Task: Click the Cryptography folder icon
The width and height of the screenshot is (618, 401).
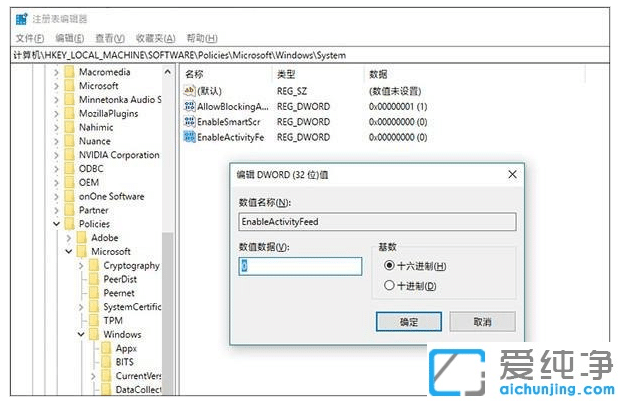Action: pyautogui.click(x=94, y=265)
